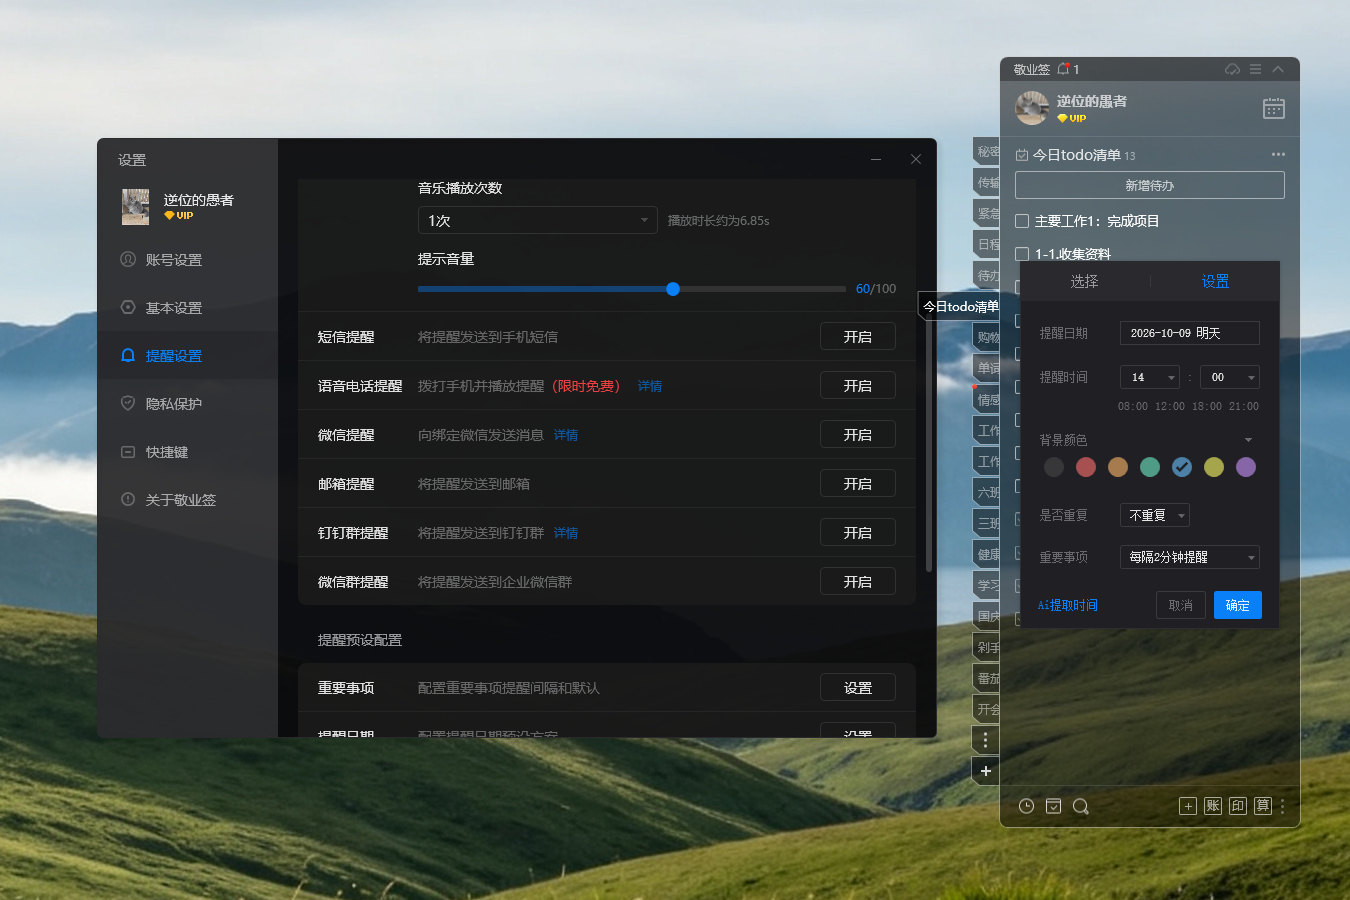This screenshot has width=1350, height=900.
Task: Click the notification bell in the sticky-note header
Action: (1063, 69)
